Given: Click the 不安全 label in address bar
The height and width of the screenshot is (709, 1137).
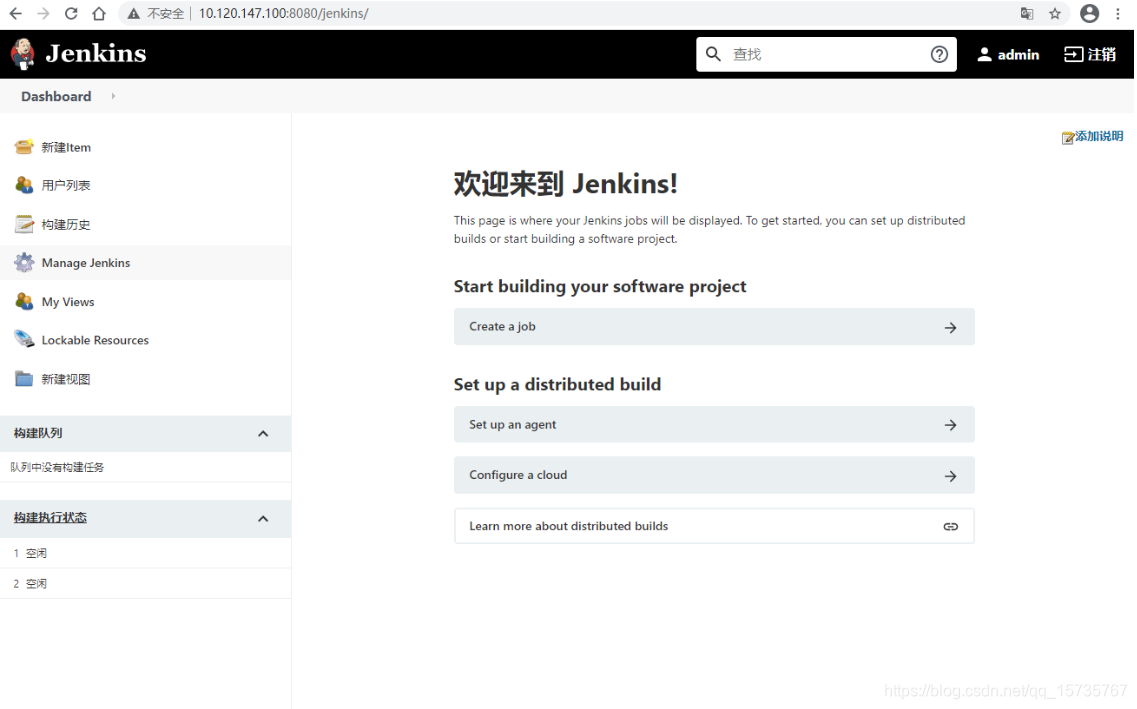Looking at the screenshot, I should (165, 13).
